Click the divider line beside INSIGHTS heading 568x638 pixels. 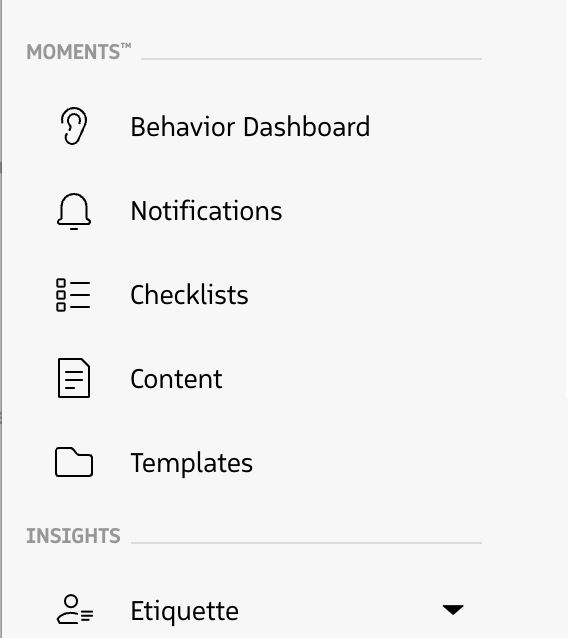click(306, 543)
